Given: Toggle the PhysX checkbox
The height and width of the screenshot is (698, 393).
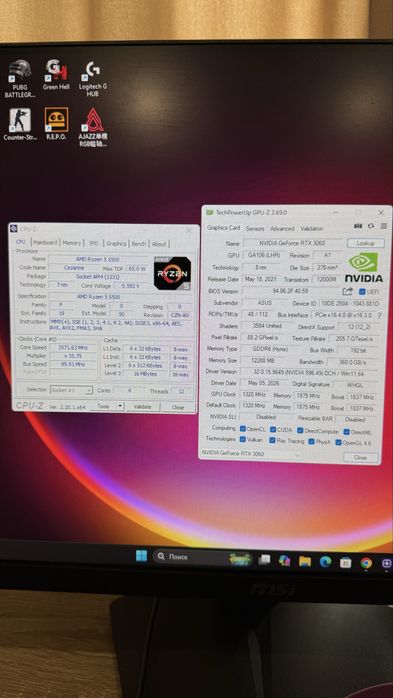Looking at the screenshot, I should click(311, 442).
